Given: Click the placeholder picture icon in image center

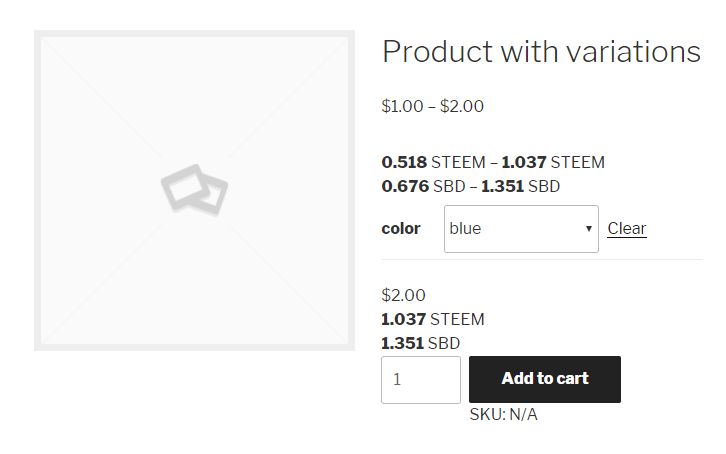Looking at the screenshot, I should pyautogui.click(x=194, y=189).
